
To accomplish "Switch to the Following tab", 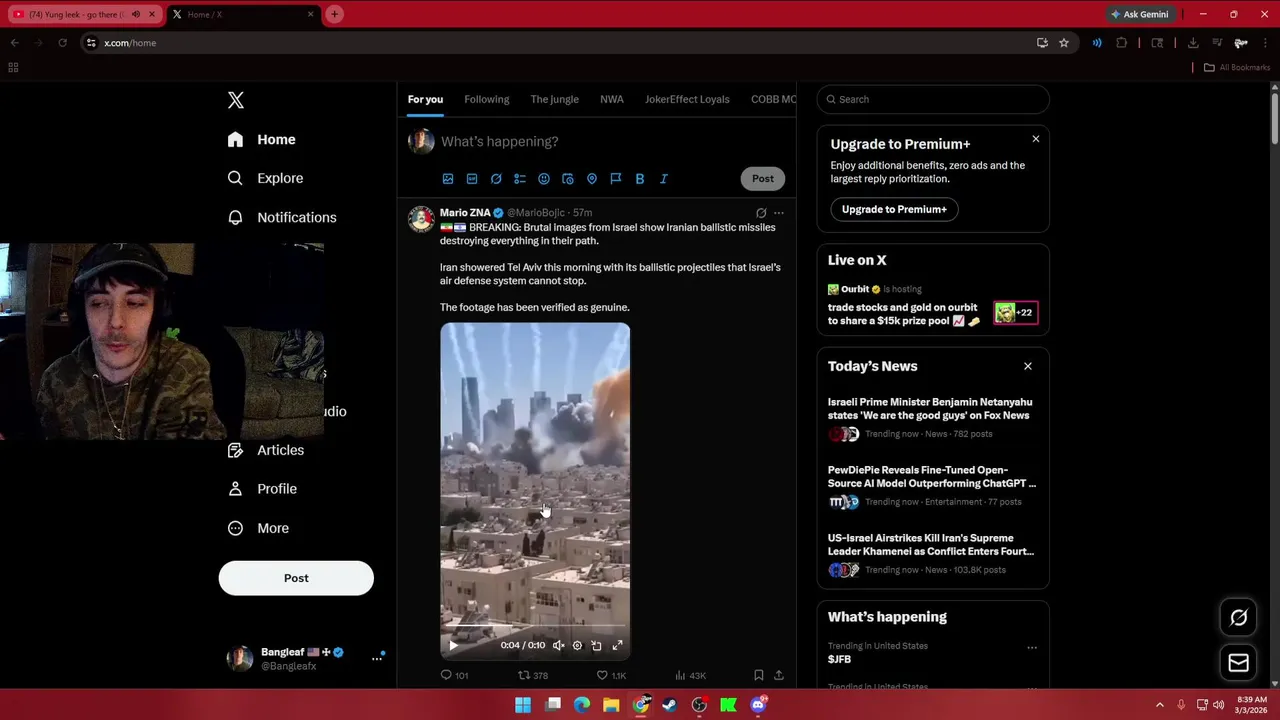I will click(x=486, y=99).
